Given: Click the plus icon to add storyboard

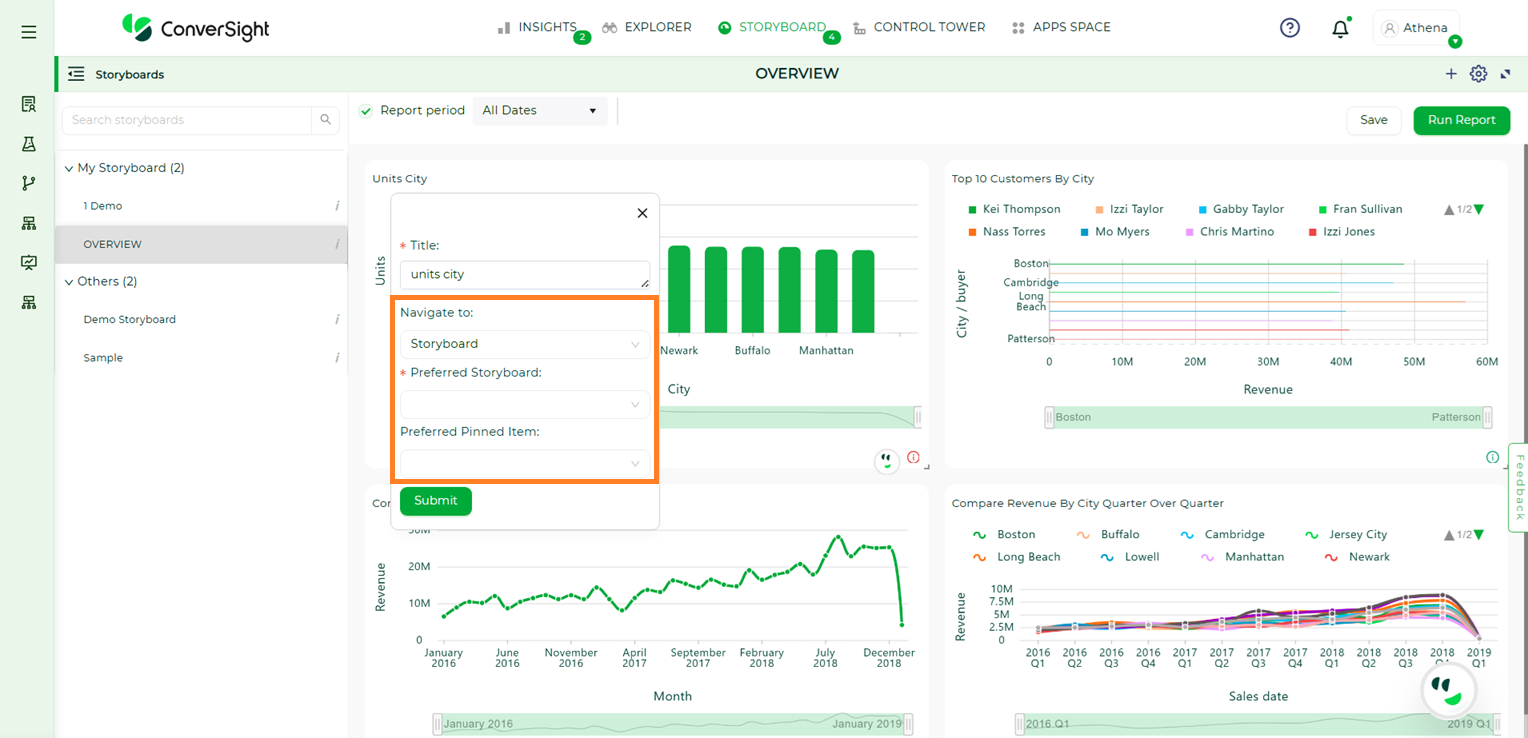Looking at the screenshot, I should (x=1451, y=74).
